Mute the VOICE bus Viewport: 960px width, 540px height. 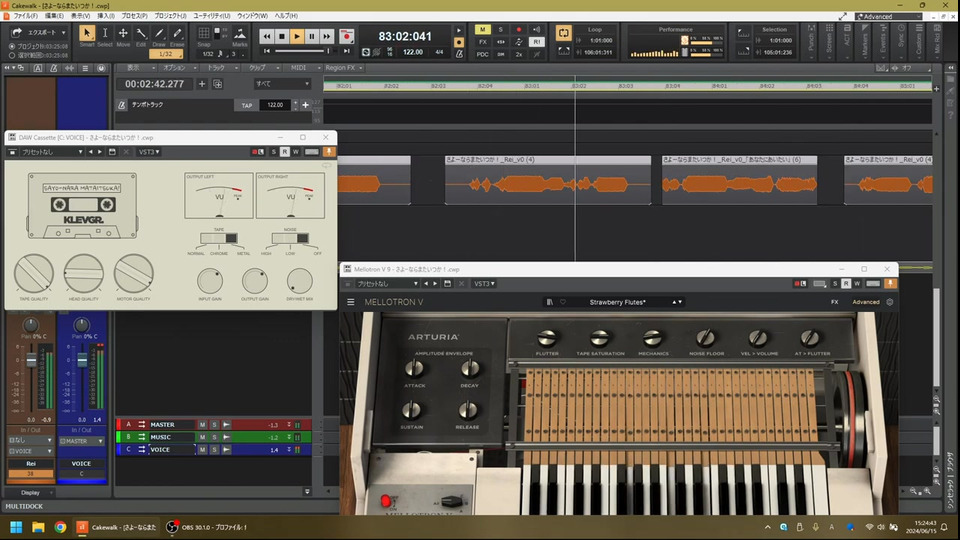[x=202, y=449]
